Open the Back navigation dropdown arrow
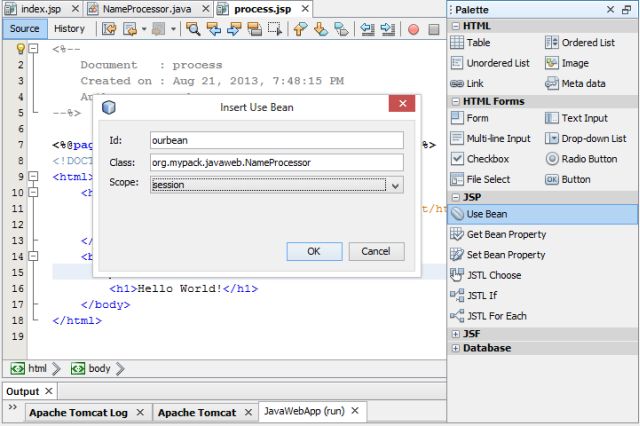 point(144,29)
